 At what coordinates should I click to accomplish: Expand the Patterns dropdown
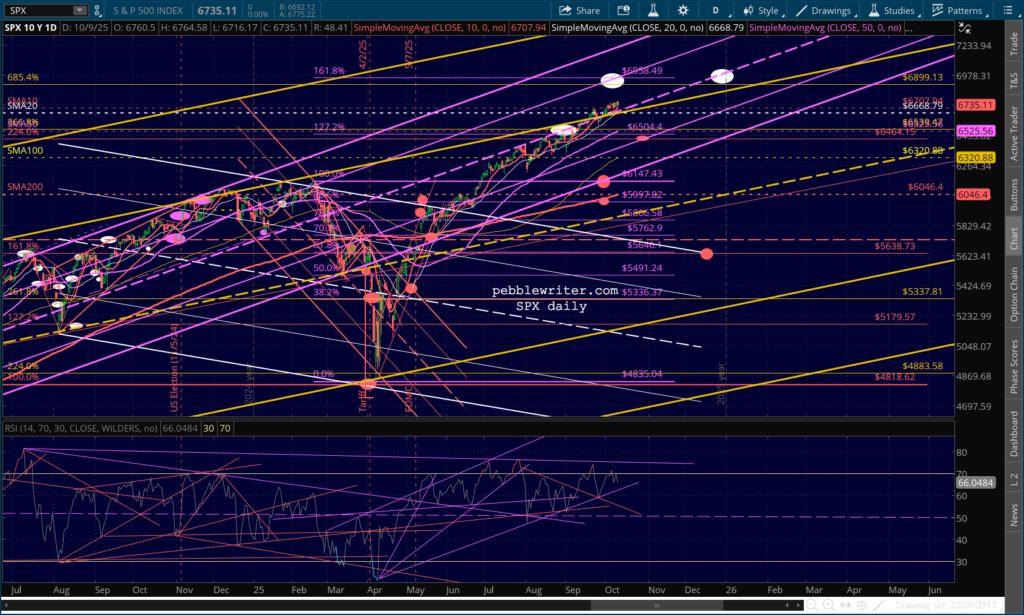click(957, 10)
